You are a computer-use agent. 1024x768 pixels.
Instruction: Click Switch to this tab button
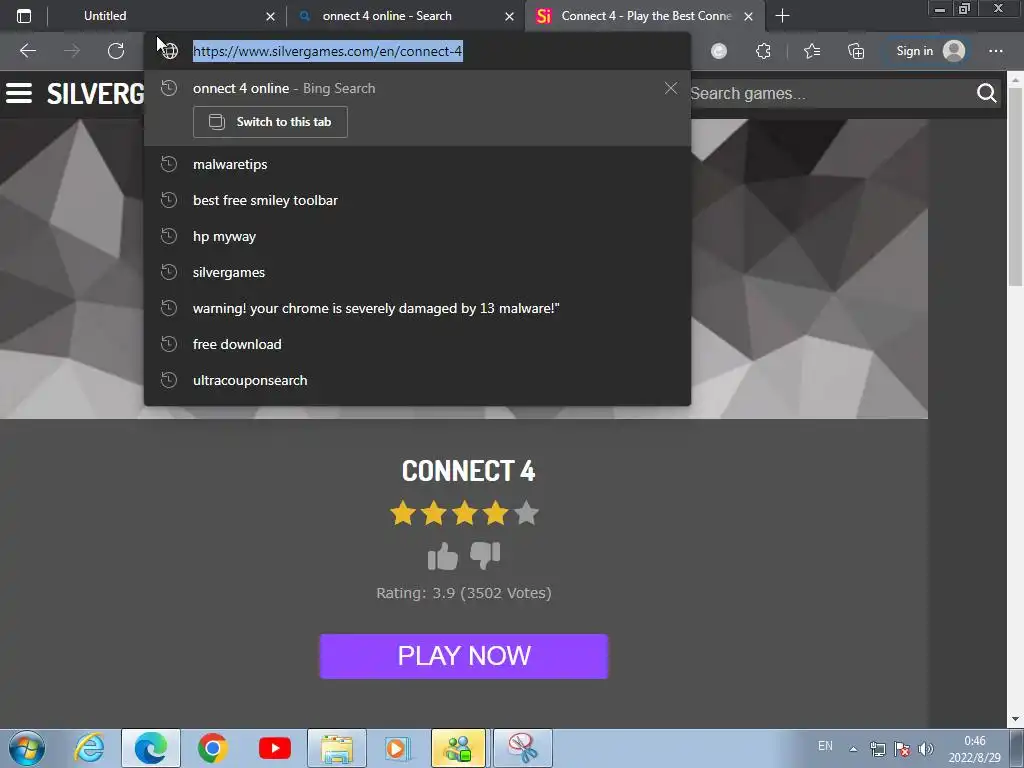[x=270, y=122]
